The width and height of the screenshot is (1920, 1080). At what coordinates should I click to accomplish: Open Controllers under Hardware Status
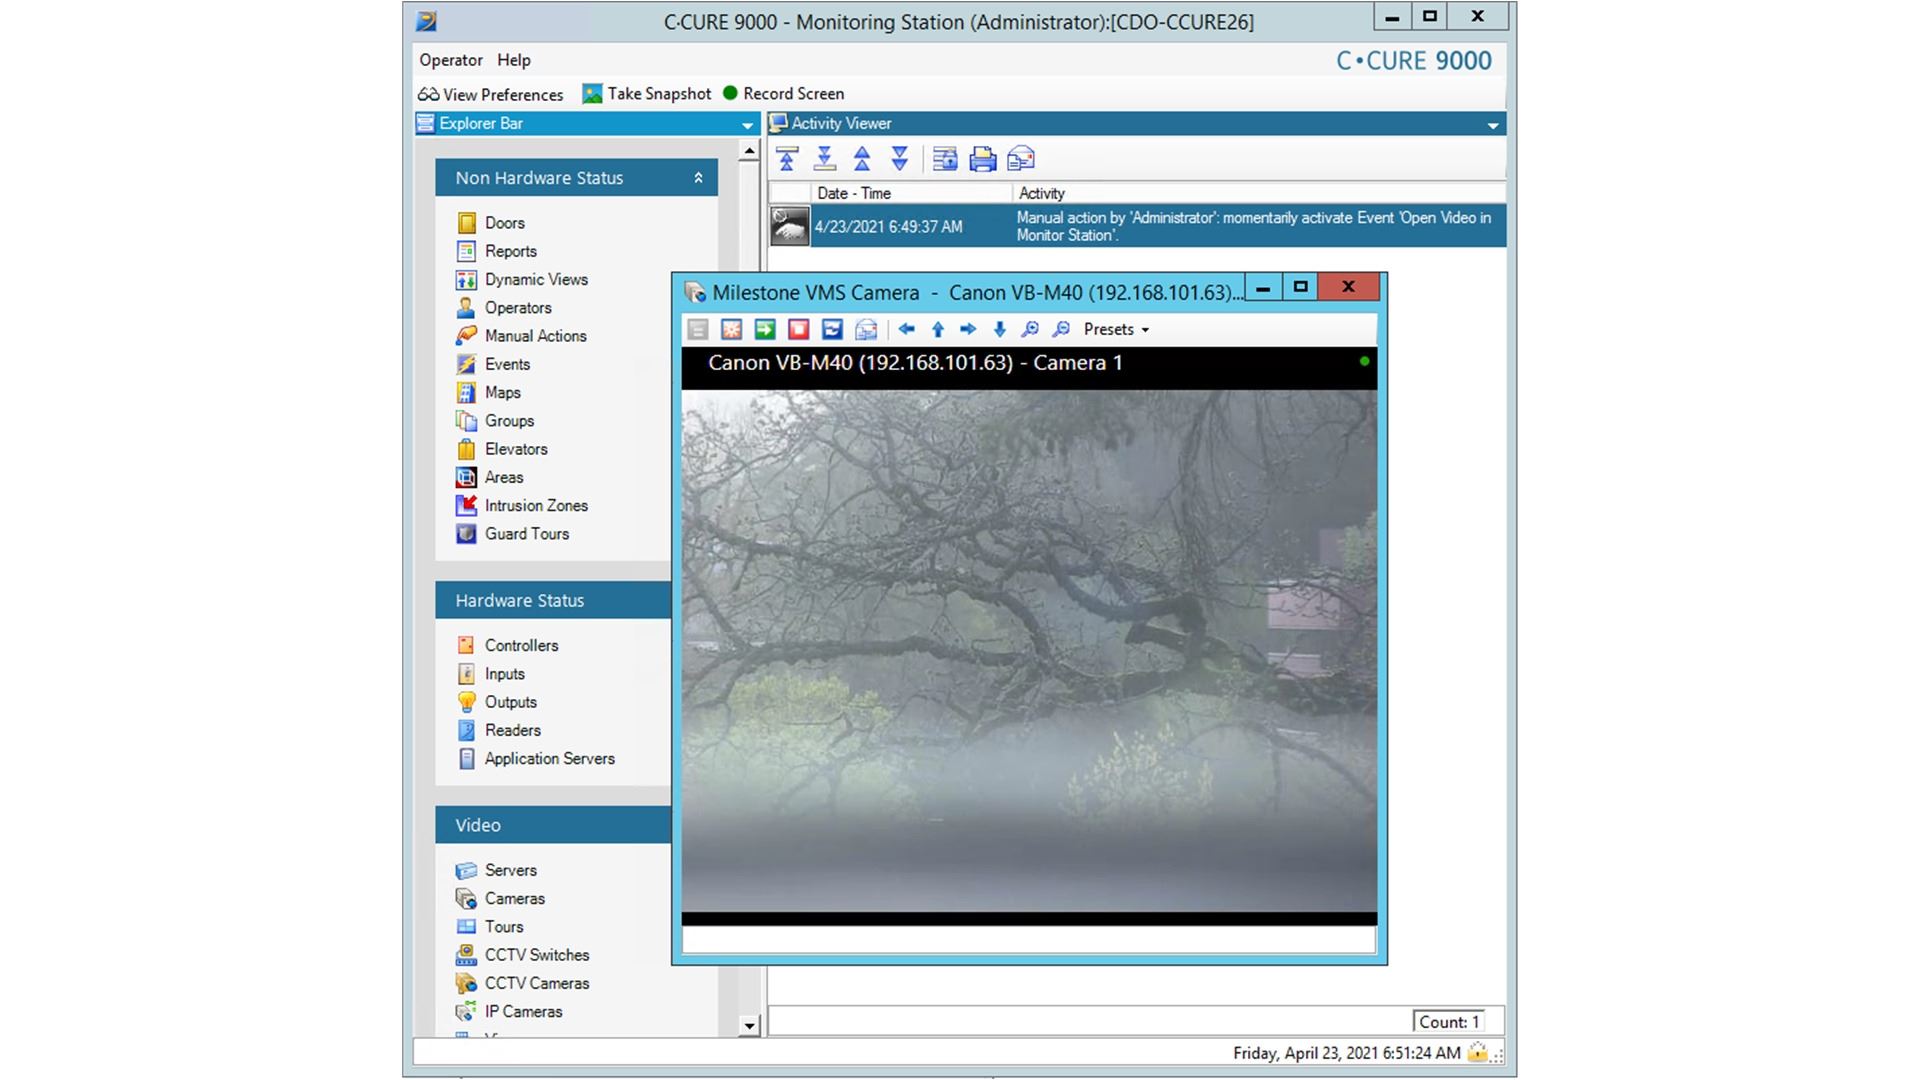point(507,646)
